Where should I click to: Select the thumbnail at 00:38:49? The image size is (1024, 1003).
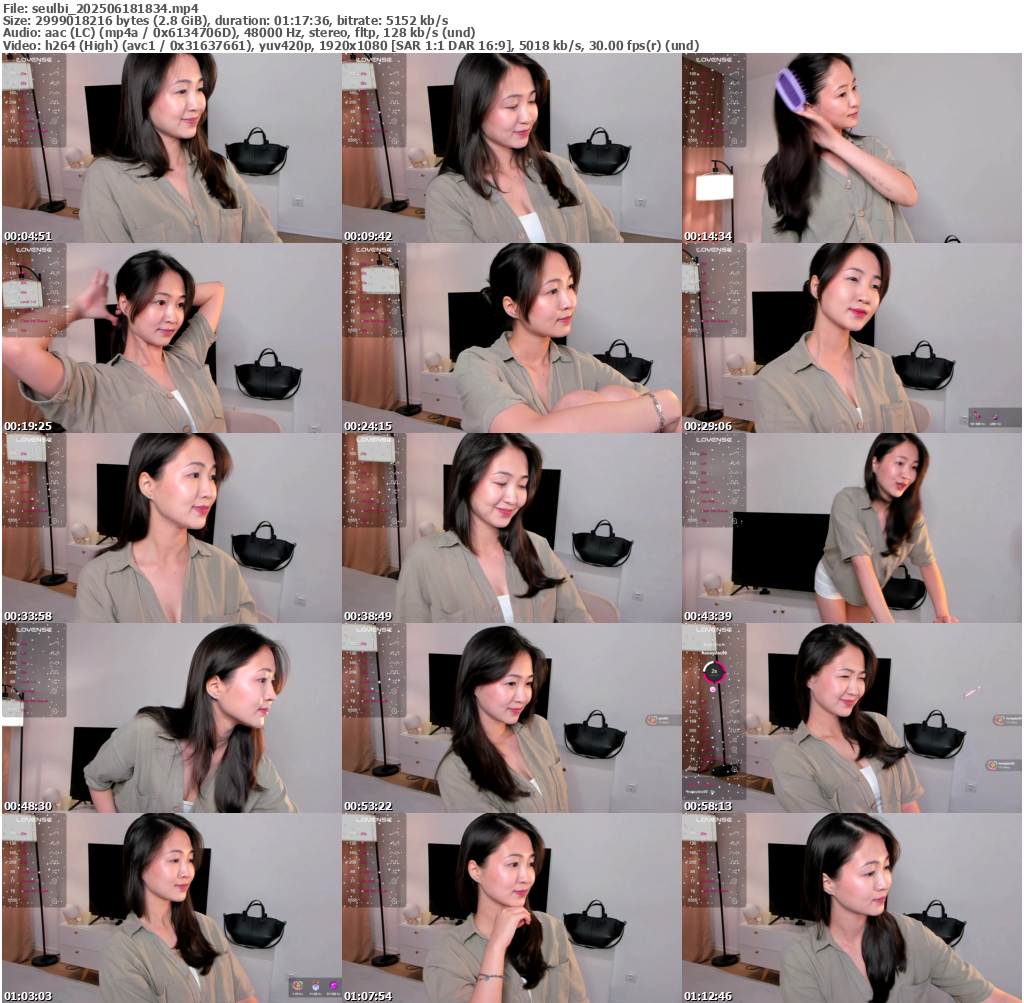pos(511,528)
